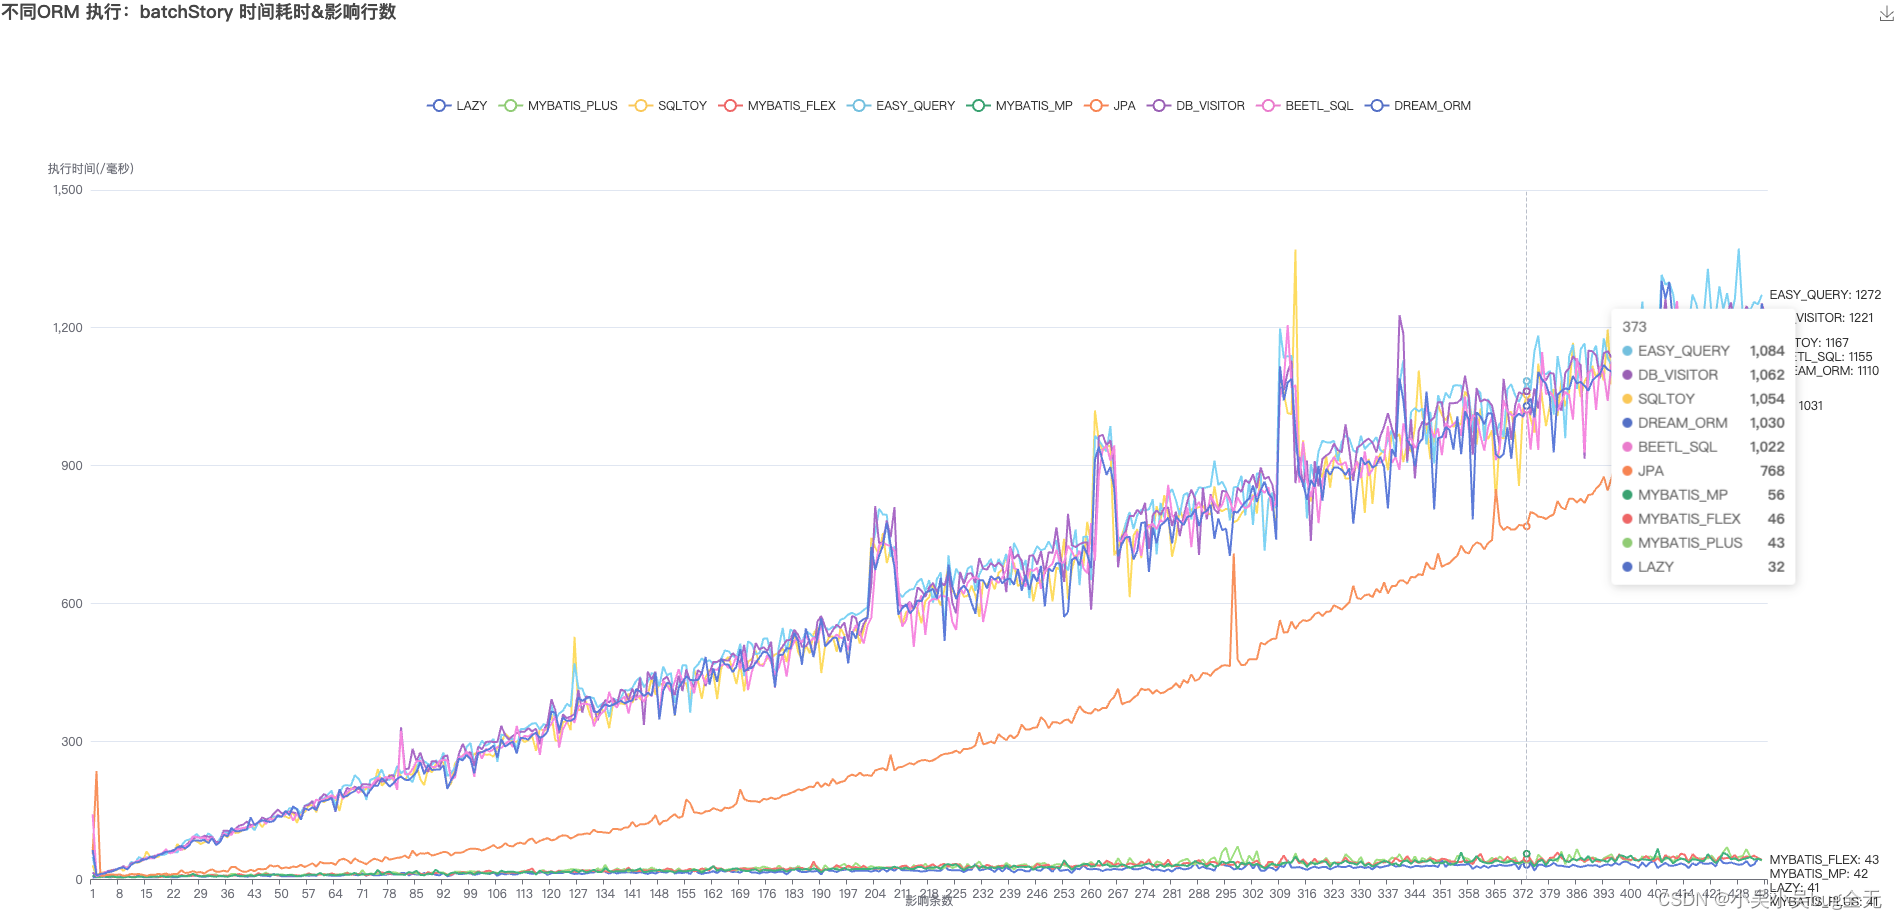This screenshot has width=1897, height=919.
Task: Toggle the SQLTOY legend item
Action: pos(668,106)
